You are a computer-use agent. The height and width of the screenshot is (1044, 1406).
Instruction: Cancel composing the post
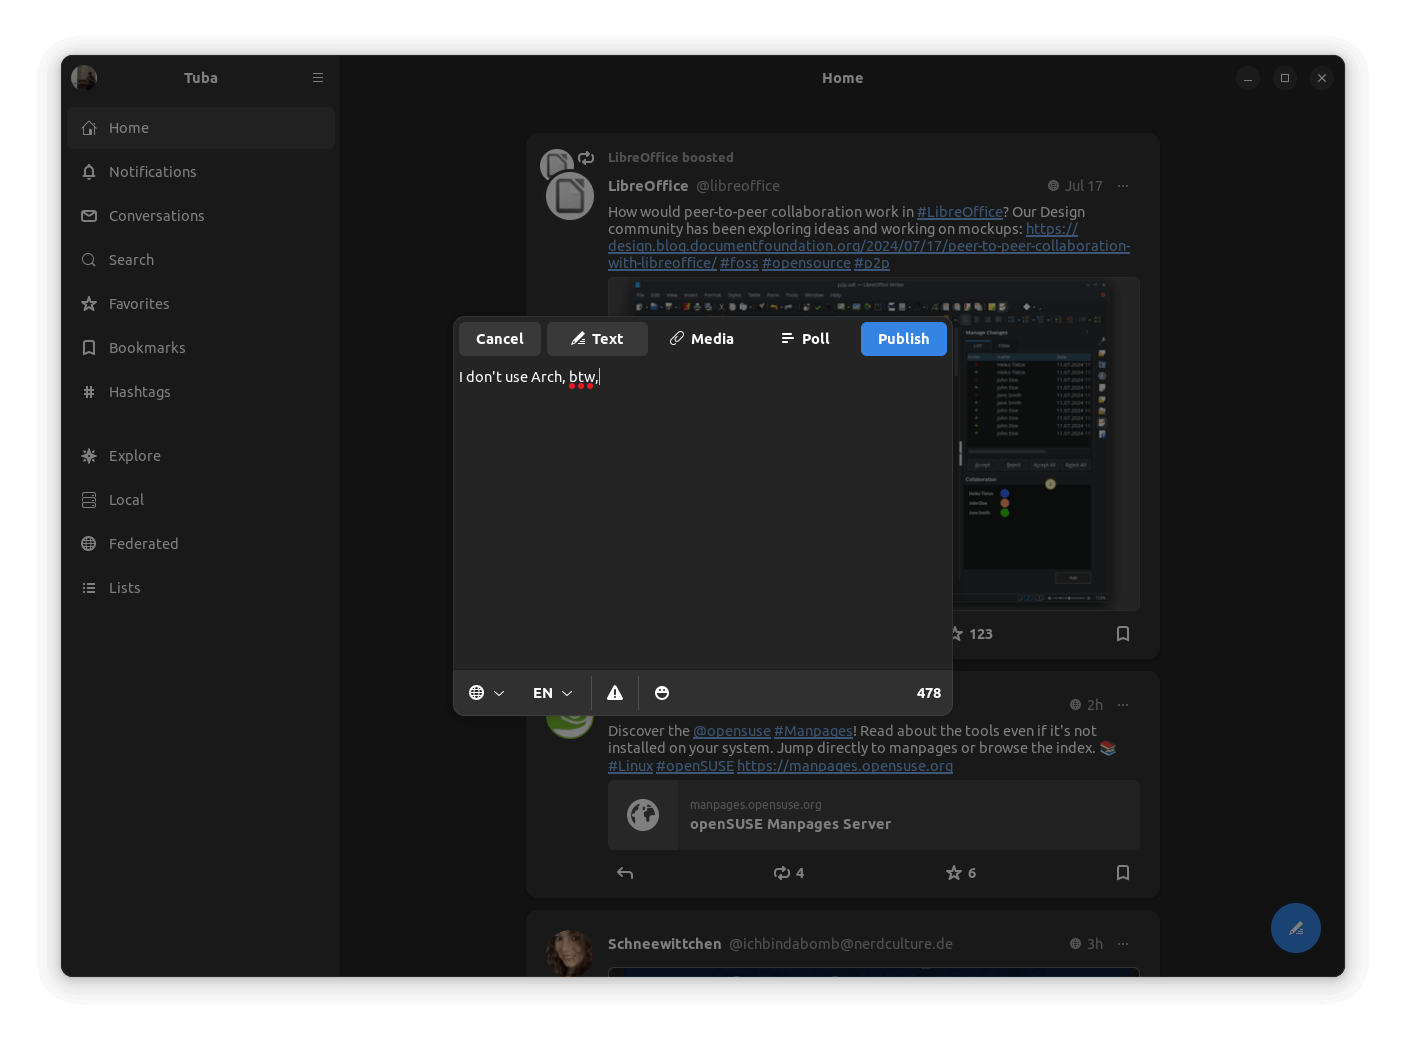click(499, 339)
